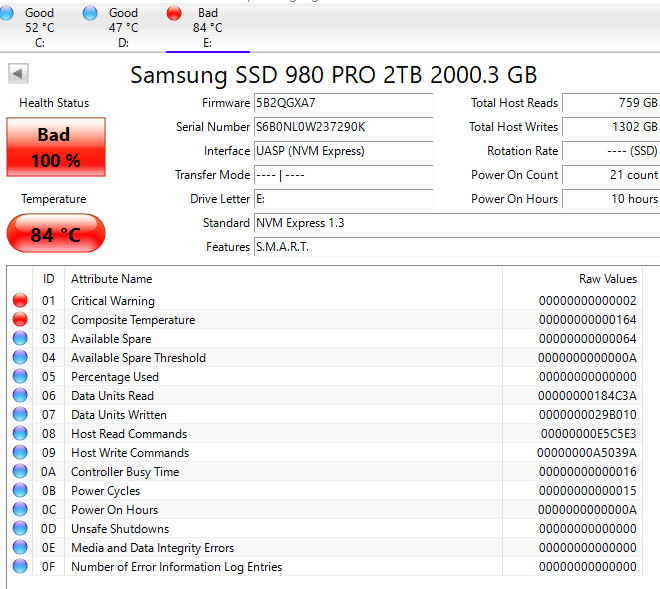The image size is (660, 589).
Task: Click the Total Host Writes value 1302 GB
Action: tap(611, 127)
